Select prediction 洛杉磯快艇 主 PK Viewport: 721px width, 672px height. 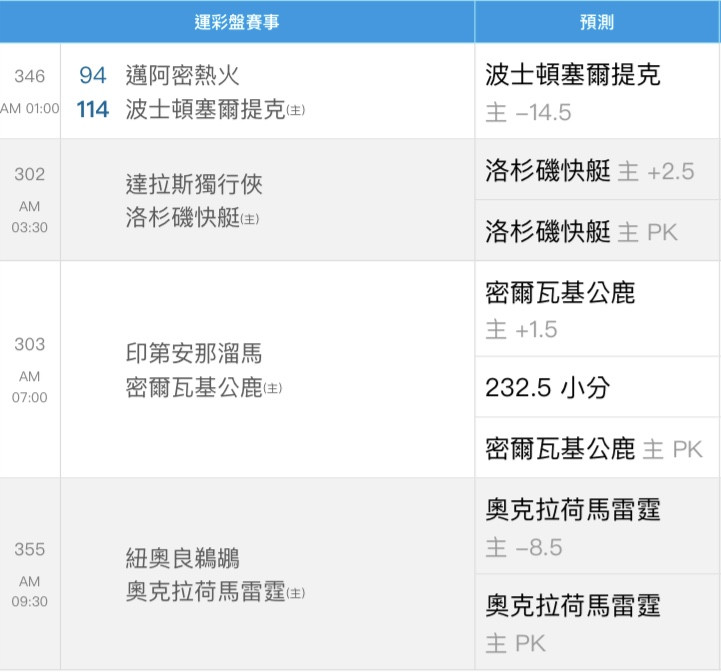(597, 231)
